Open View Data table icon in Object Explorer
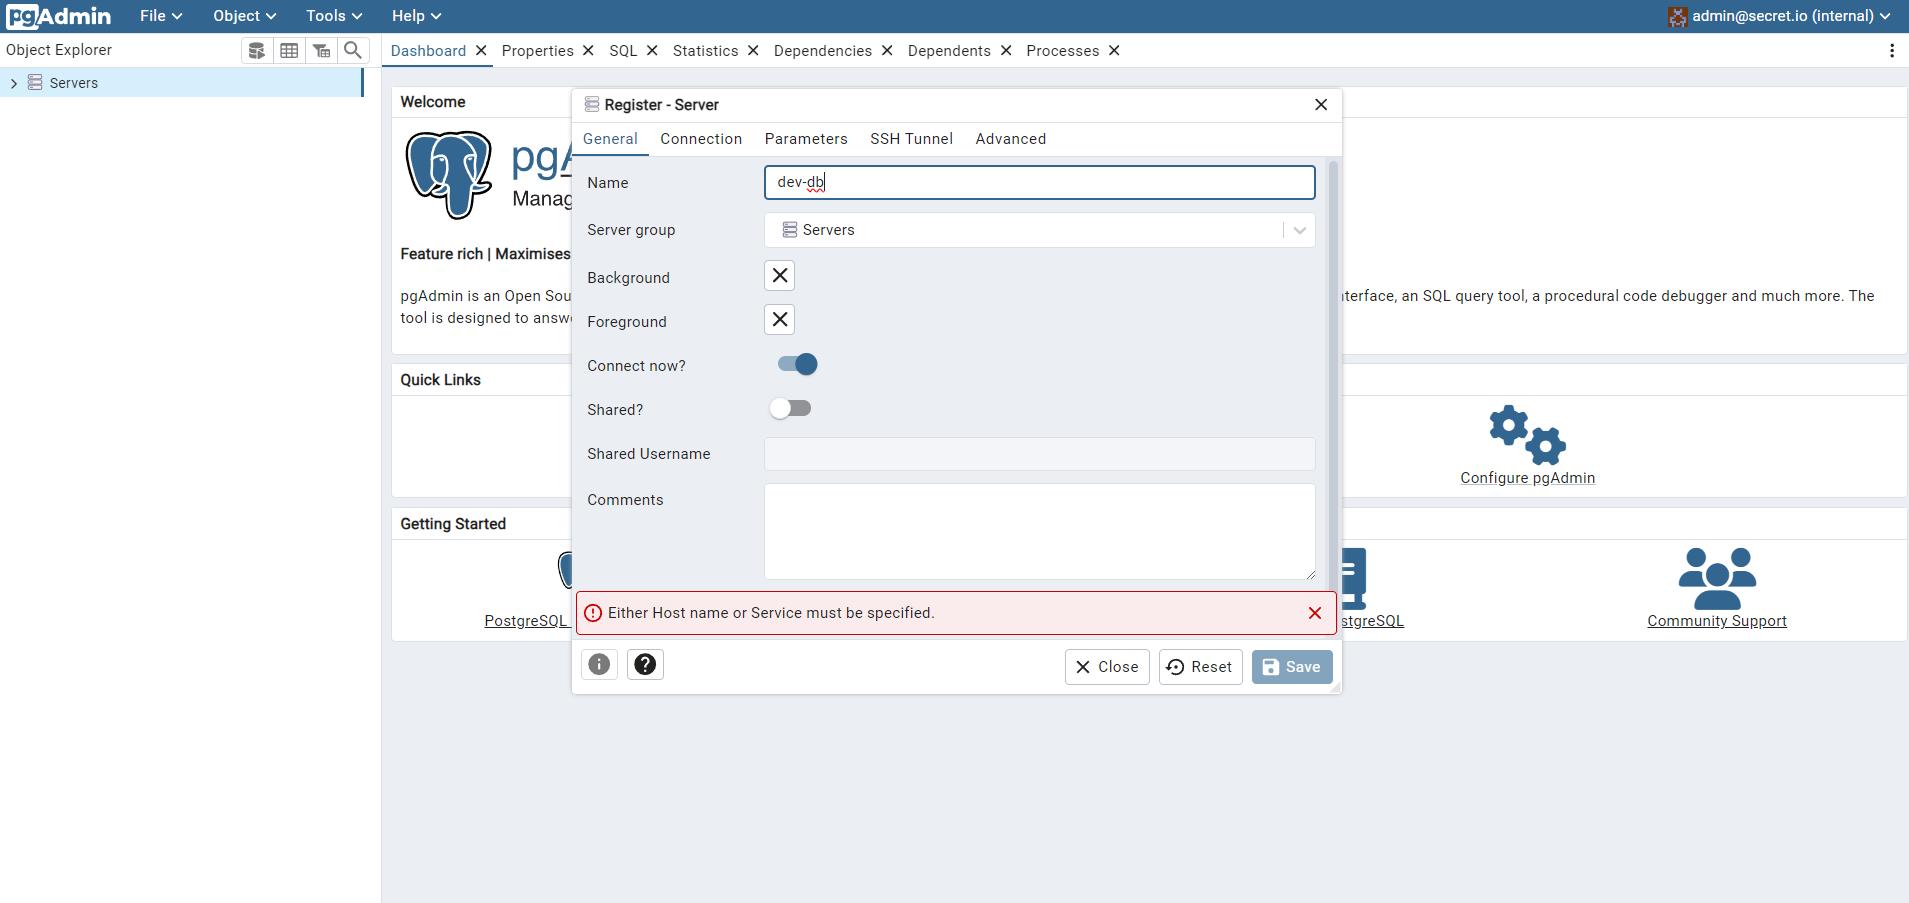The height and width of the screenshot is (903, 1909). click(289, 50)
